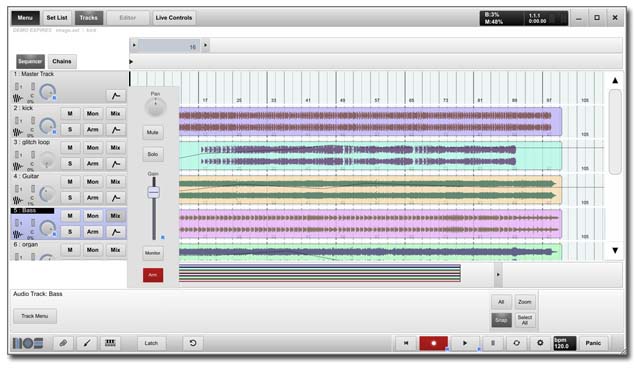Toggle Mon on Guitar track
This screenshot has width=634, height=370.
(93, 182)
